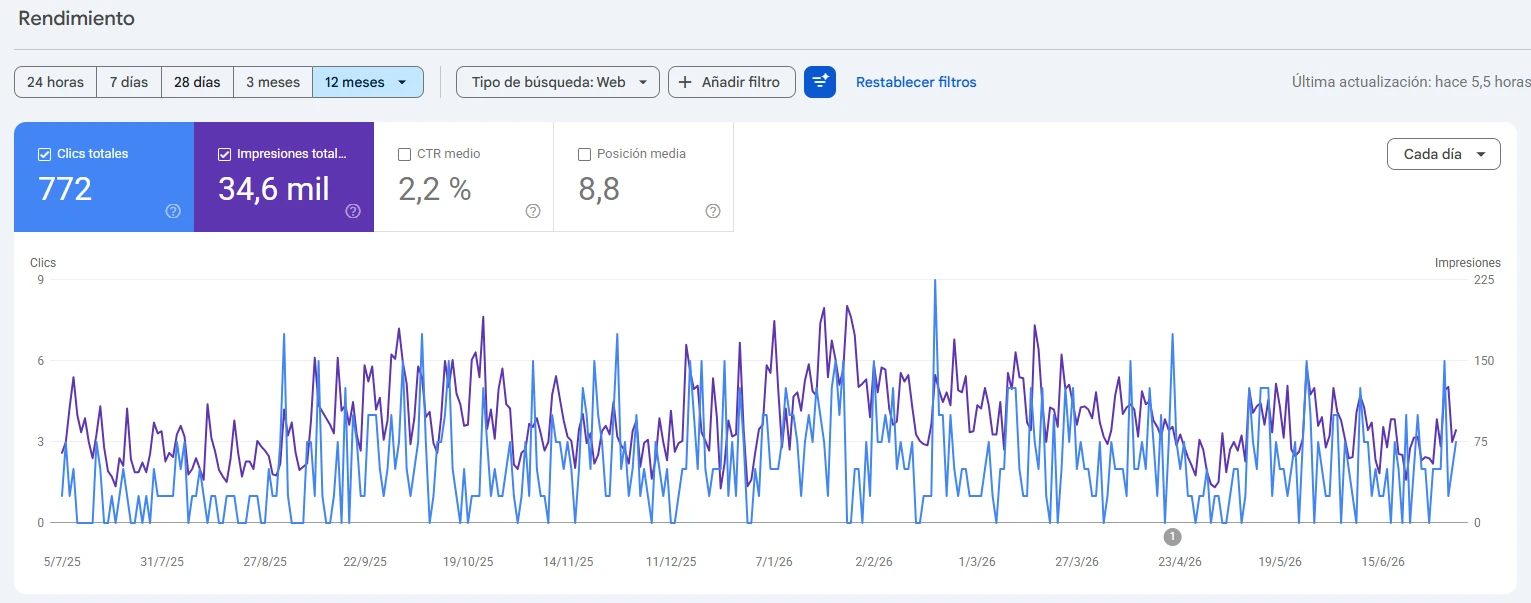This screenshot has height=603, width=1531.
Task: Click the 1/3/26 date axis label
Action: [977, 562]
